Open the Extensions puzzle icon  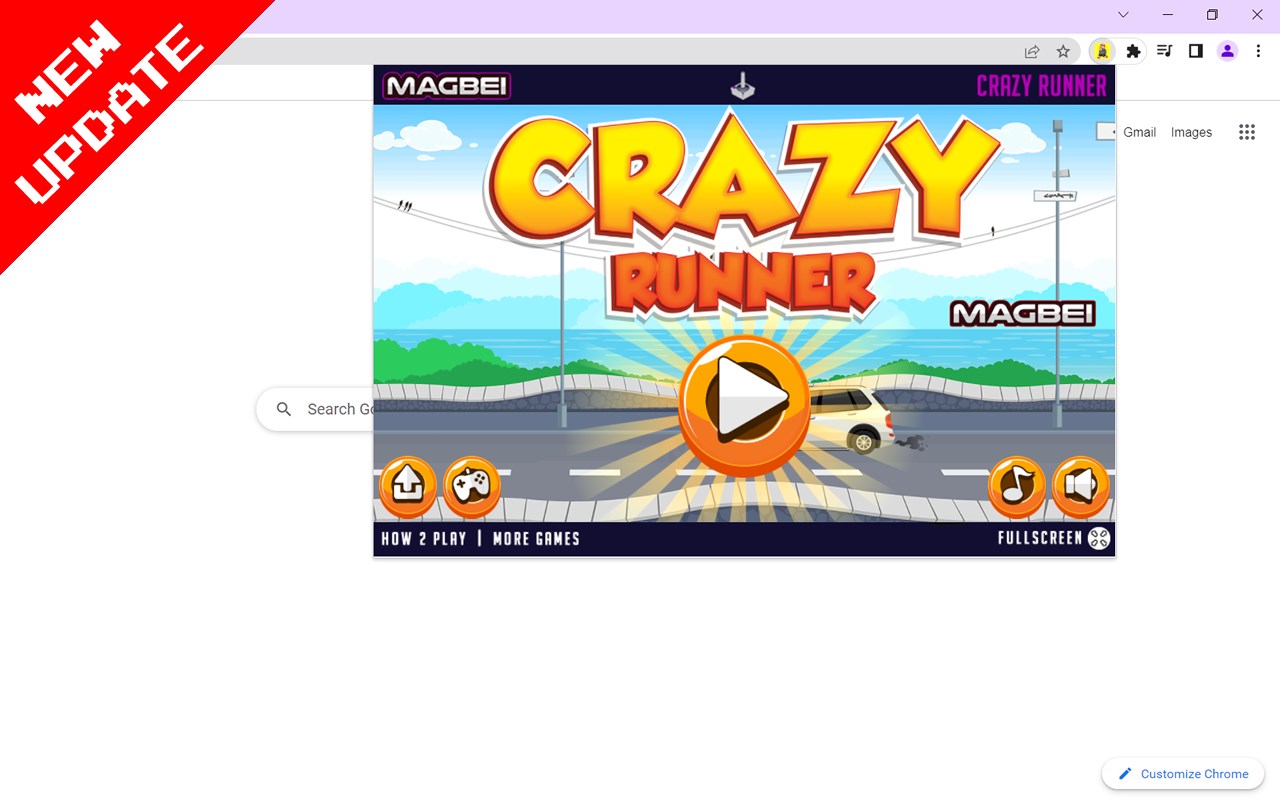(x=1133, y=51)
